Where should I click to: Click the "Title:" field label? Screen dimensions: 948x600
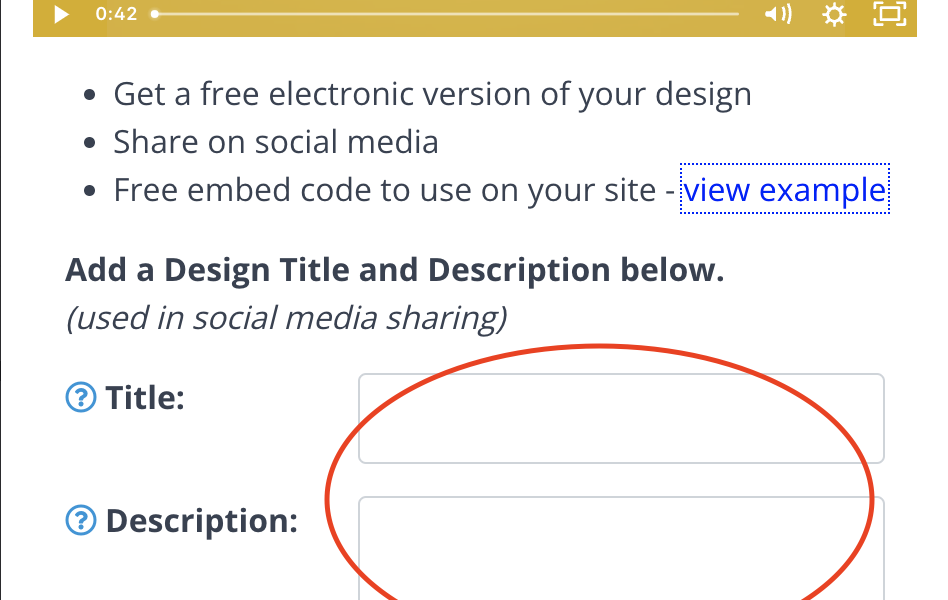pyautogui.click(x=145, y=398)
